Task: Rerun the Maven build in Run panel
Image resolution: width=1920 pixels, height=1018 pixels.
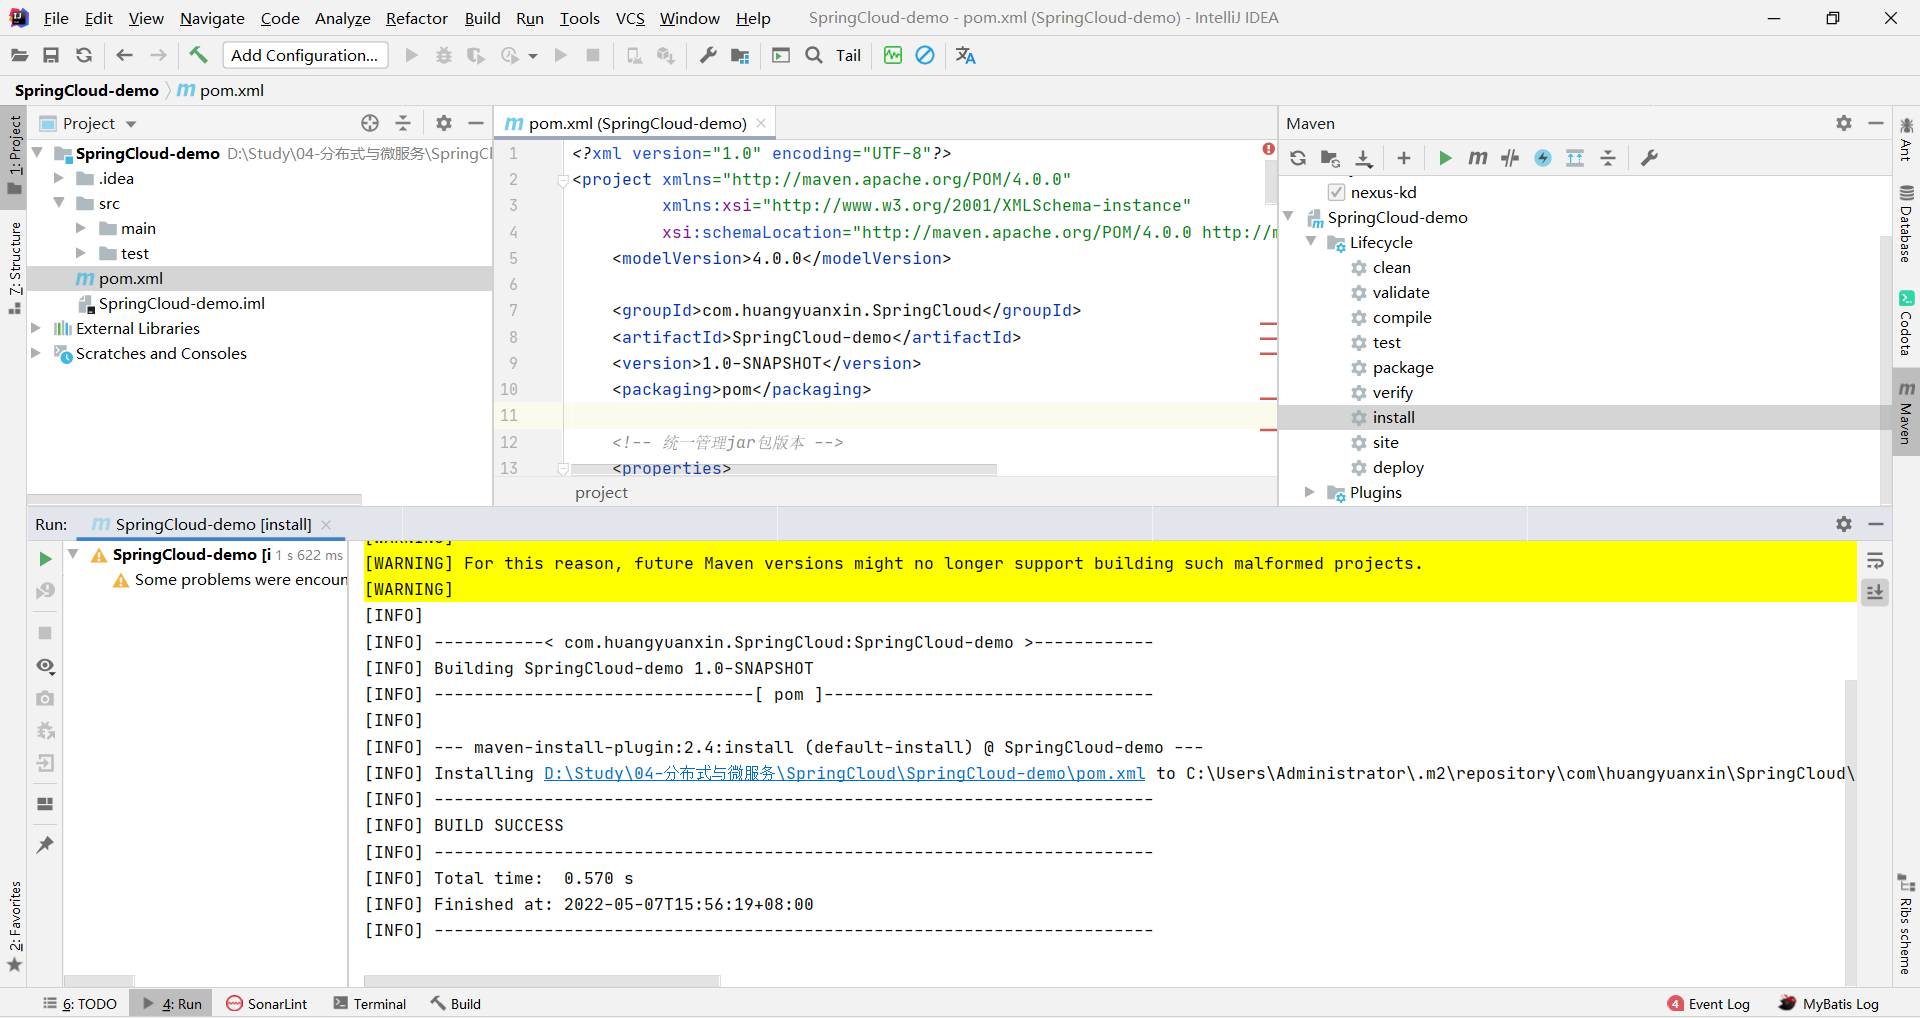Action: click(x=45, y=559)
